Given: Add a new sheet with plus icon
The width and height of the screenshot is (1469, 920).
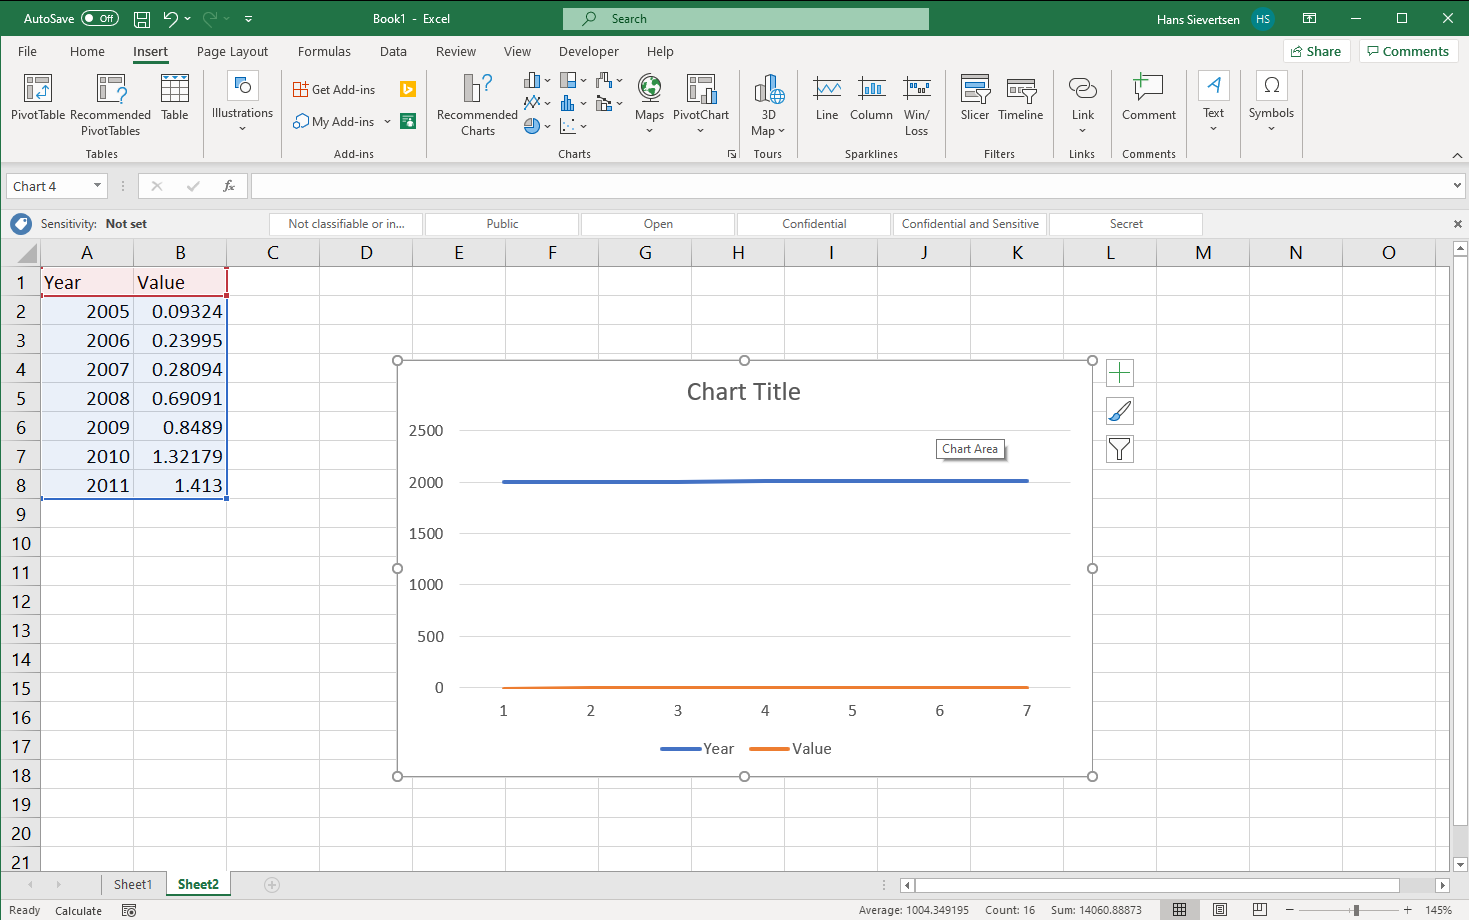Looking at the screenshot, I should [x=272, y=884].
